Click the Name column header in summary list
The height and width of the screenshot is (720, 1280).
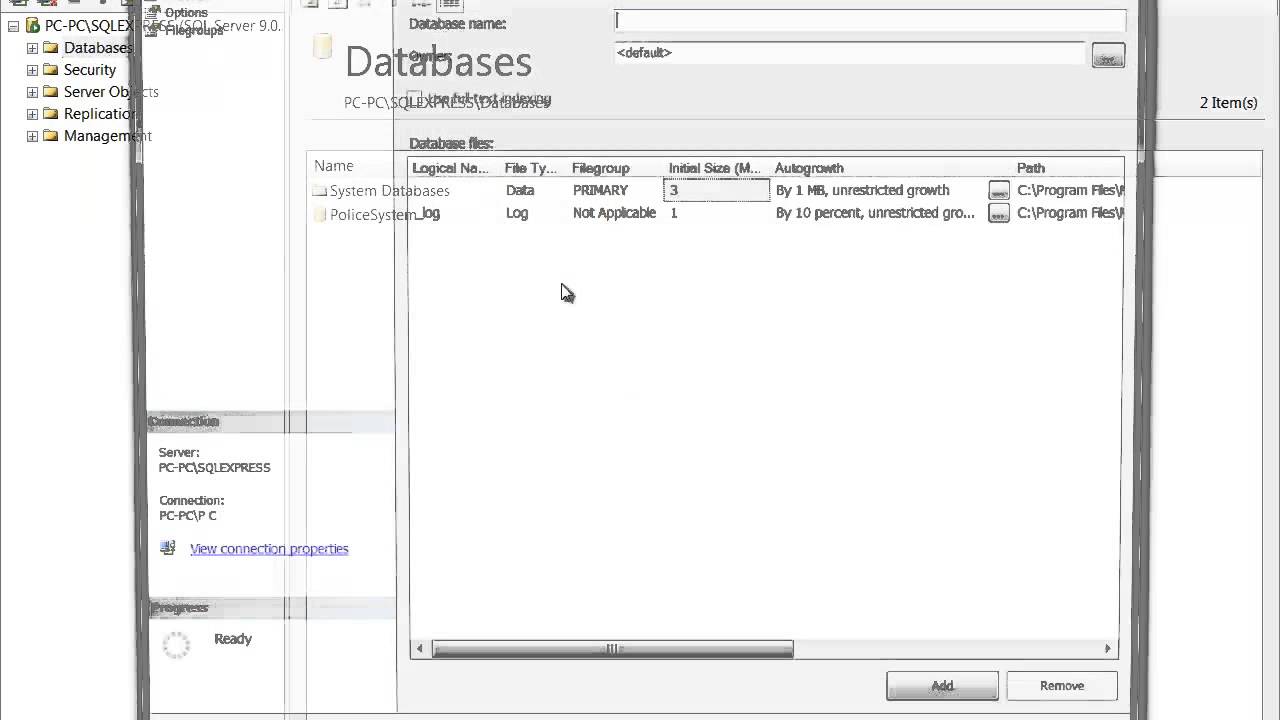coord(334,166)
